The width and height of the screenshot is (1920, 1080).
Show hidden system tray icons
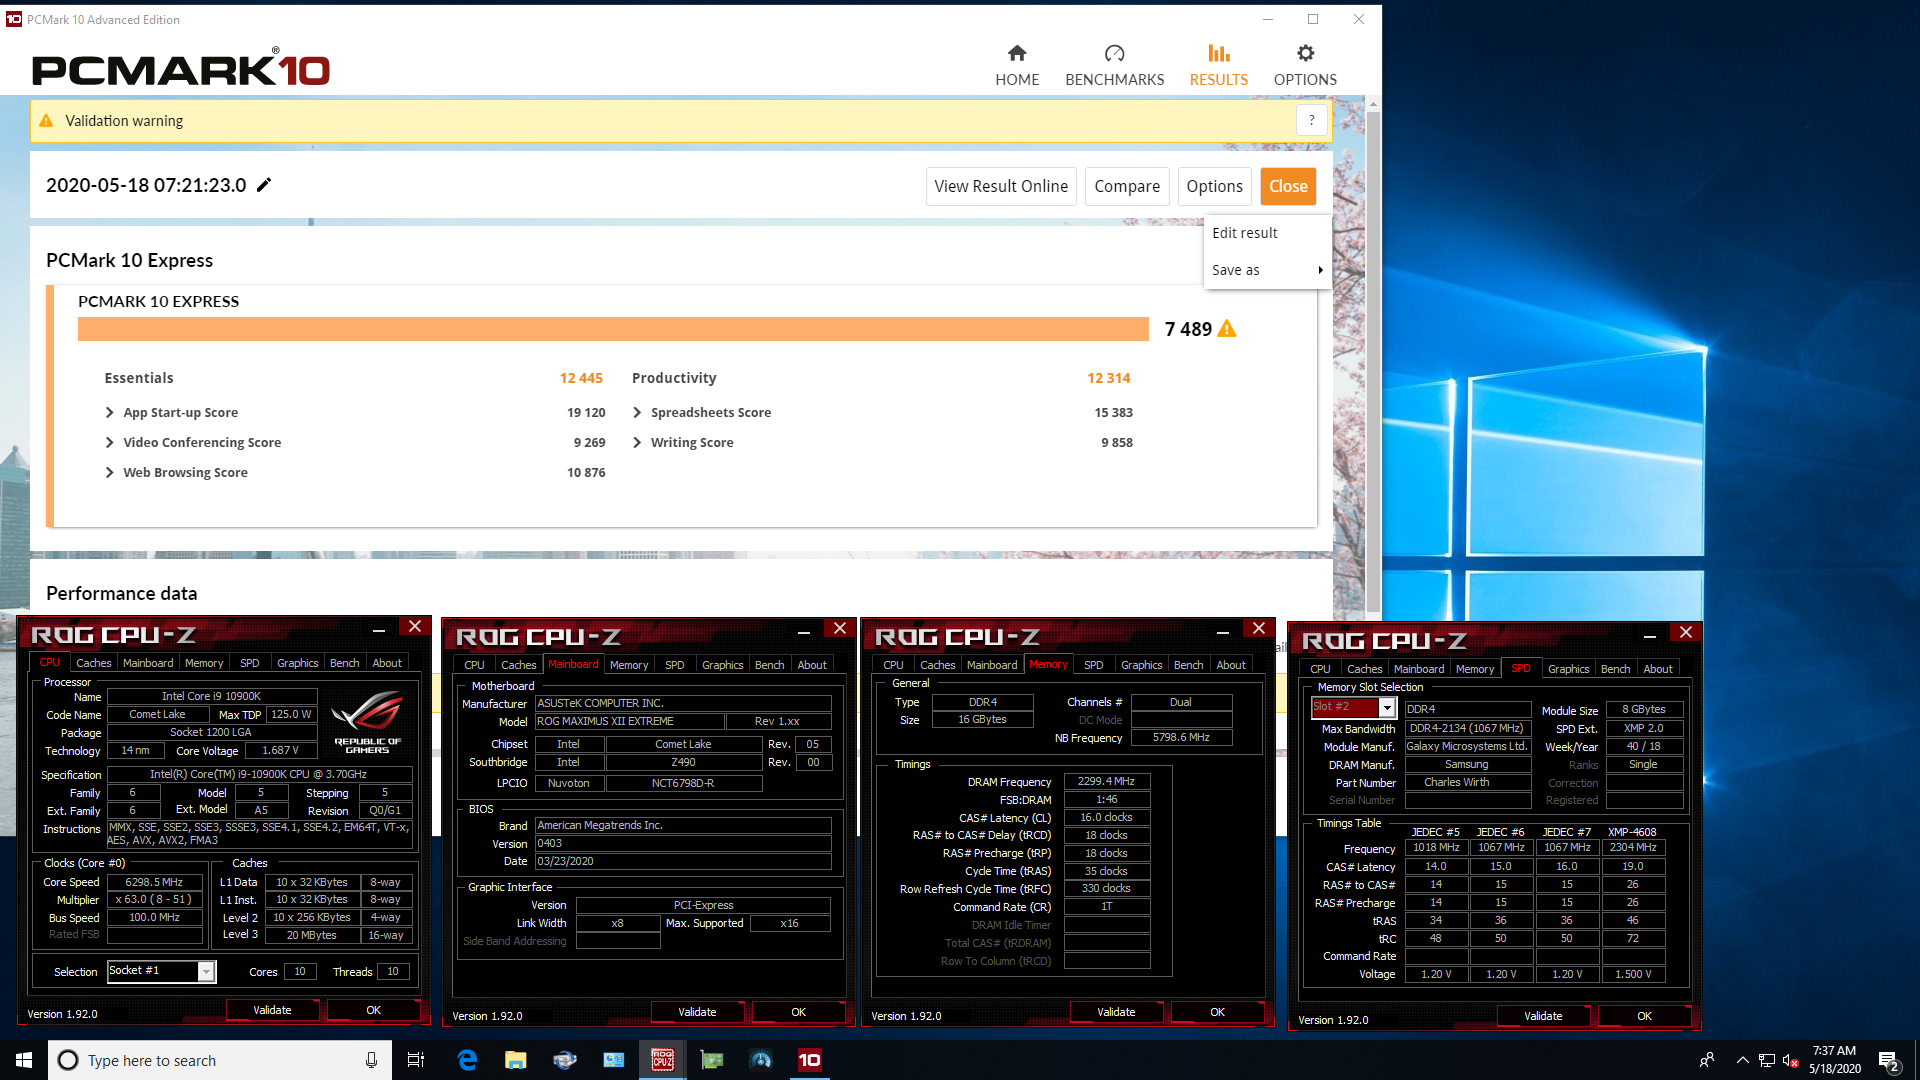click(x=1743, y=1060)
